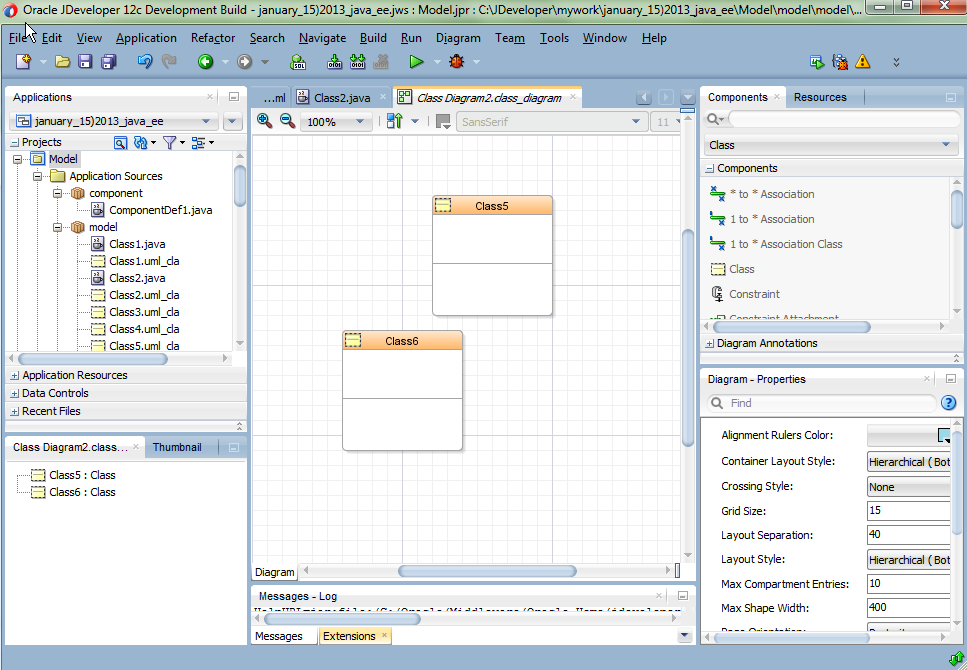Screen dimensions: 967x670
Task: Open the Refactor menu
Action: (213, 38)
